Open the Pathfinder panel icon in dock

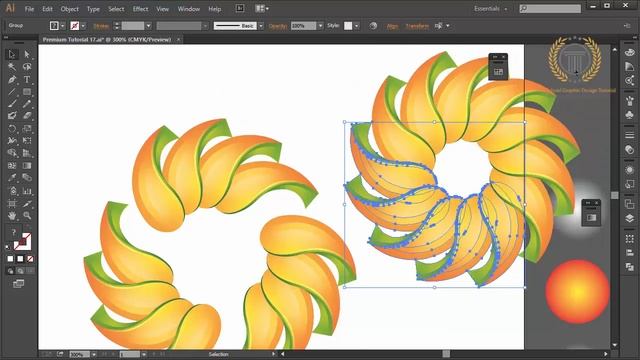coord(629,267)
